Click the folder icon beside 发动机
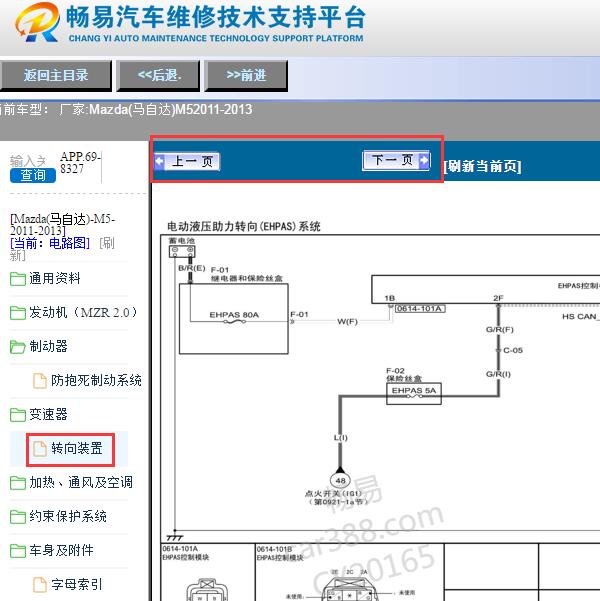This screenshot has width=600, height=601. [18, 313]
